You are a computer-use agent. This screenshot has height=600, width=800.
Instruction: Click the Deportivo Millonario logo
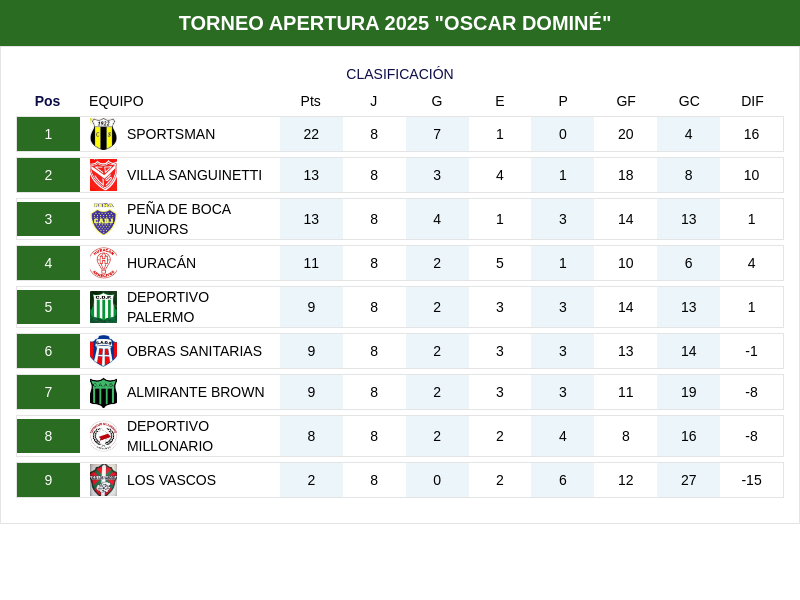click(x=103, y=436)
